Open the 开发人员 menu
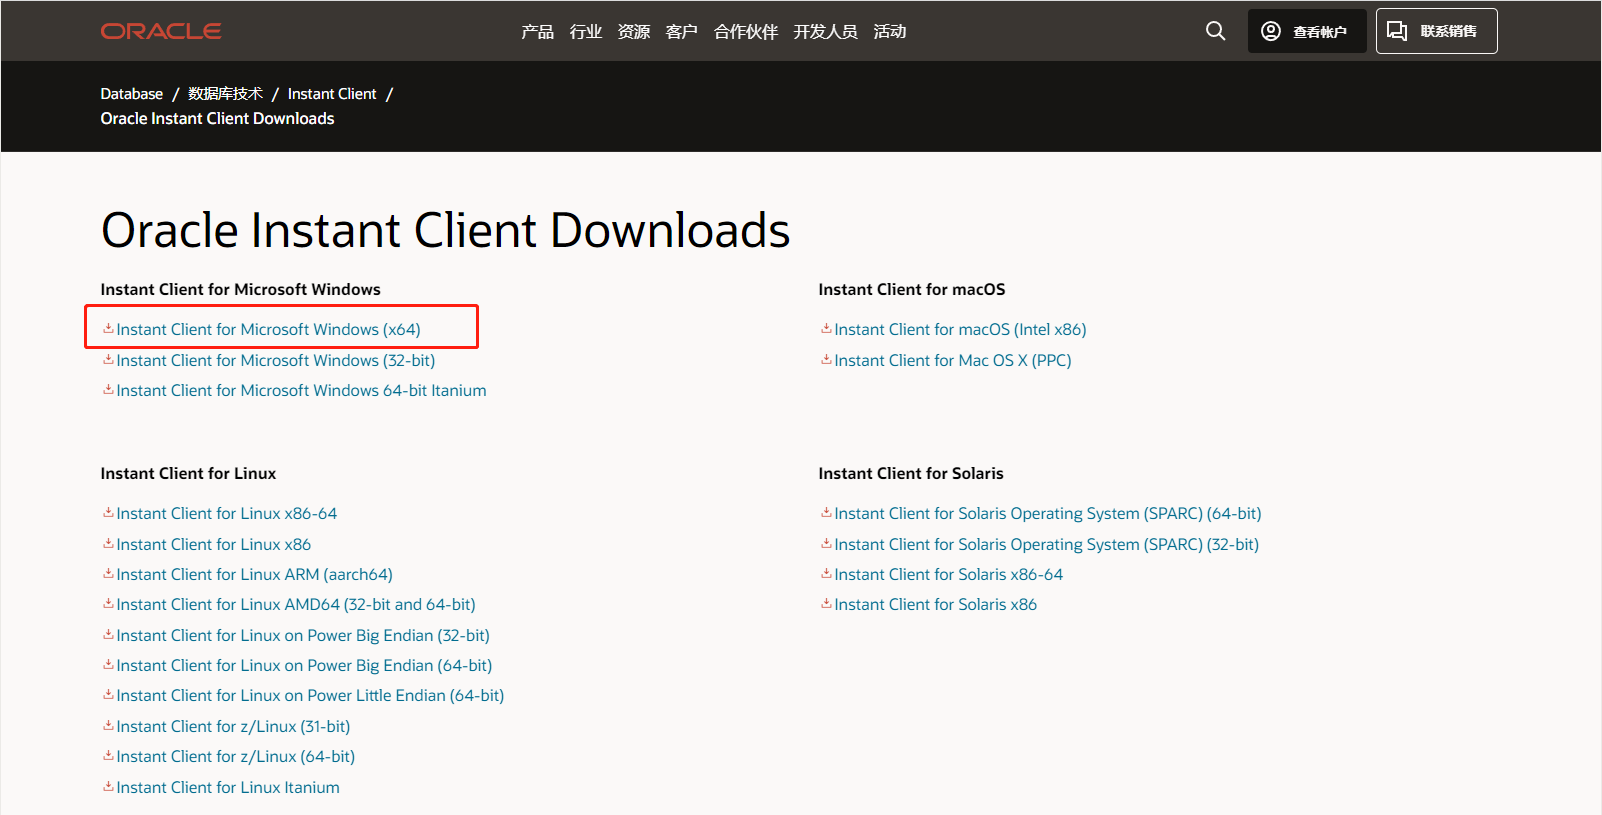Image resolution: width=1602 pixels, height=815 pixels. 825,32
